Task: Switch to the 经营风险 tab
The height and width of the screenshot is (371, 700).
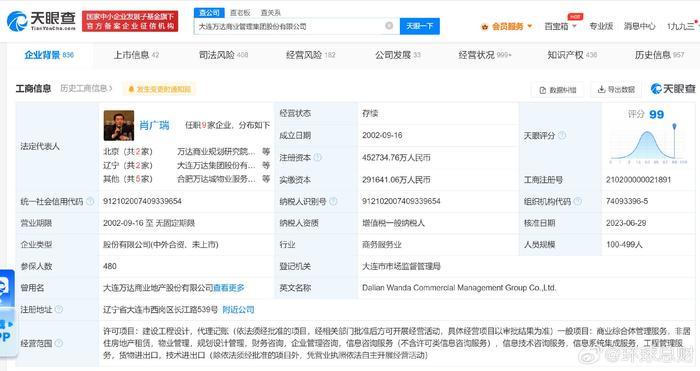Action: point(310,55)
